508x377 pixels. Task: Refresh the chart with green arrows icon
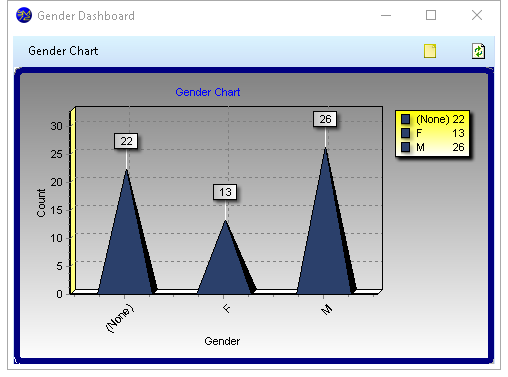click(478, 51)
